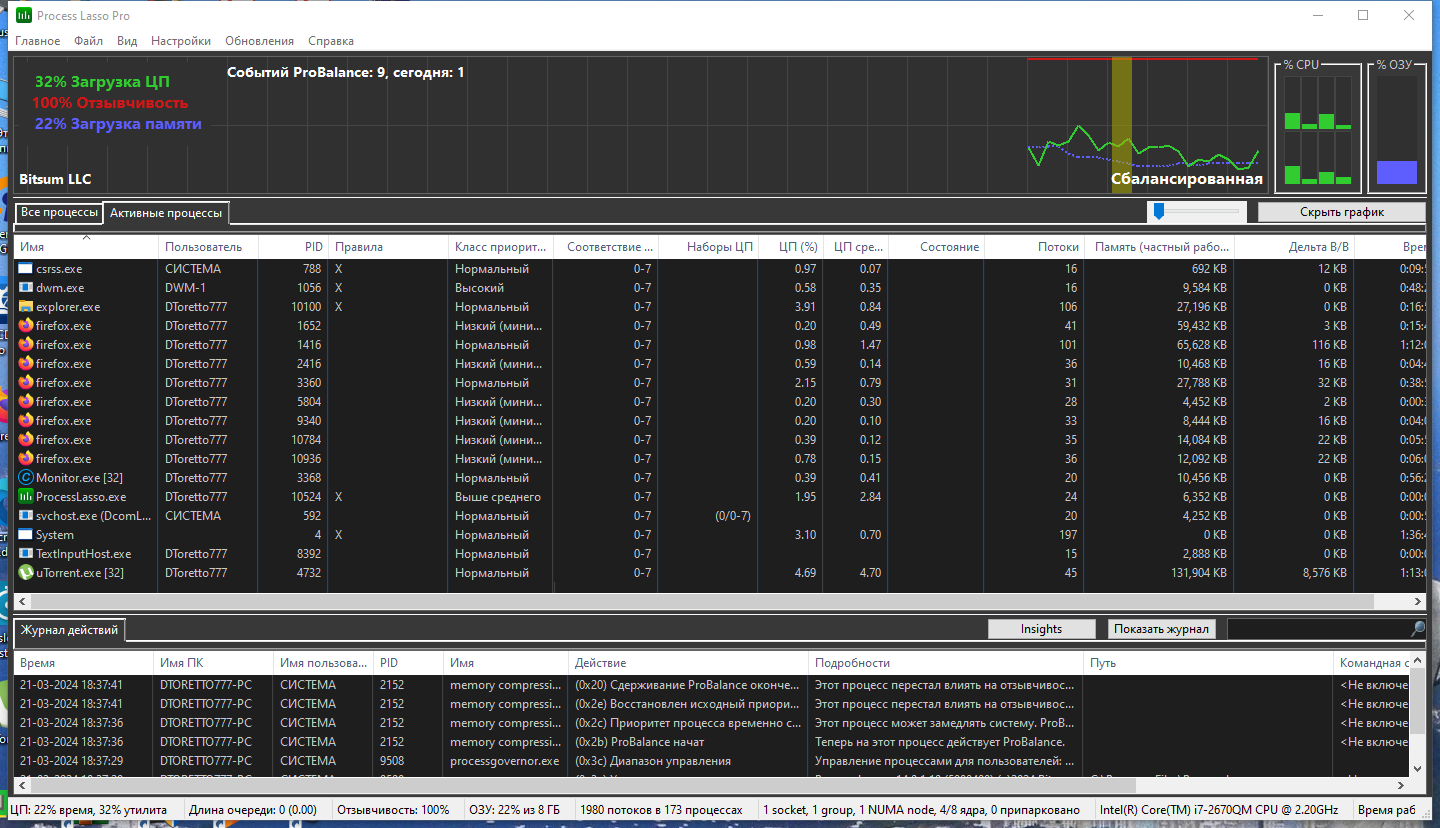Click the Показать журнал button

[x=1162, y=629]
